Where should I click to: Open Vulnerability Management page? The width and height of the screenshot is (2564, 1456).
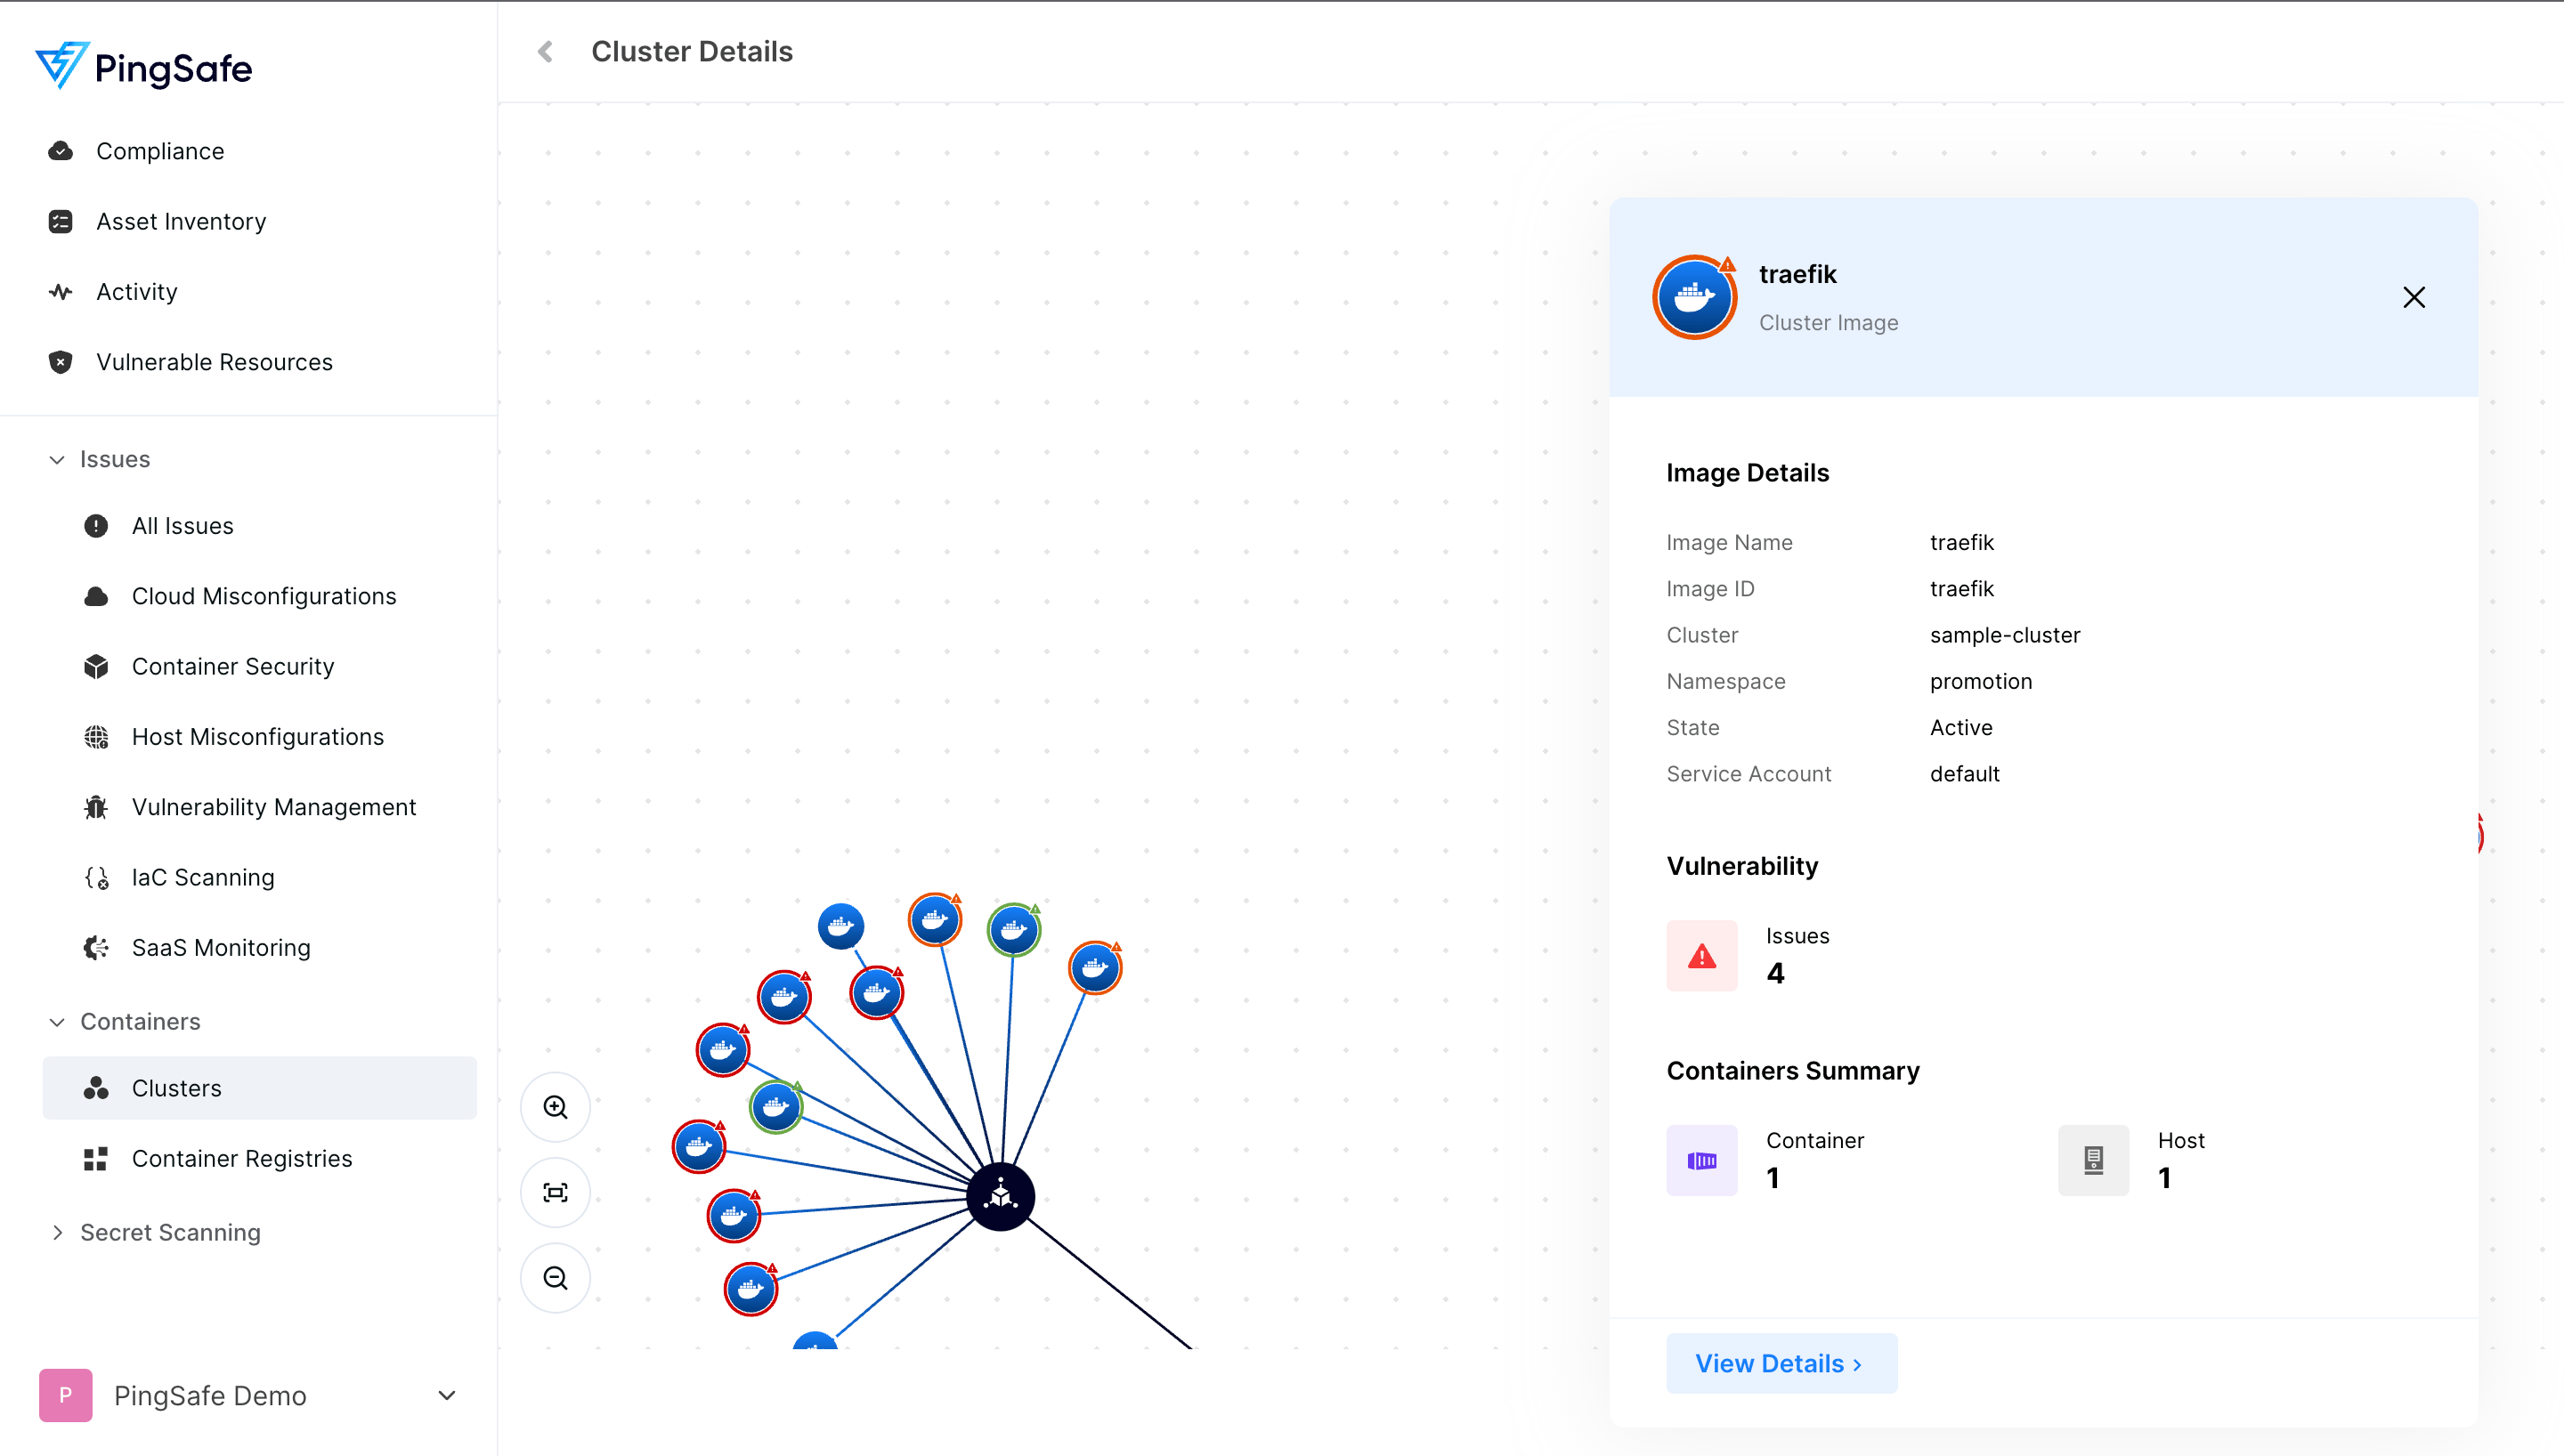pos(273,807)
